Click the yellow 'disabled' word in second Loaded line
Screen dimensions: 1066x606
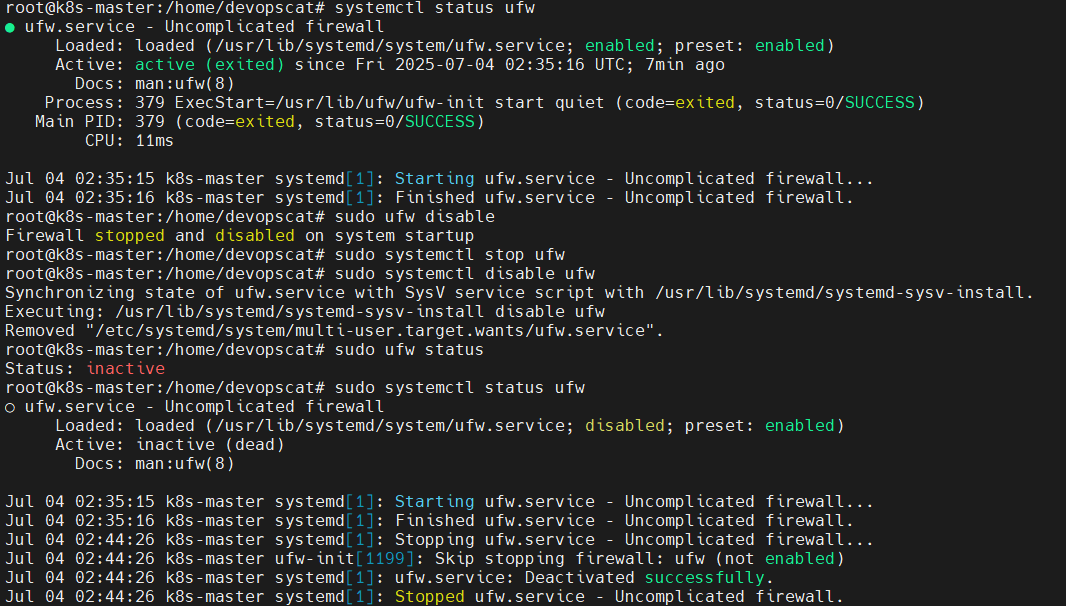pos(625,426)
